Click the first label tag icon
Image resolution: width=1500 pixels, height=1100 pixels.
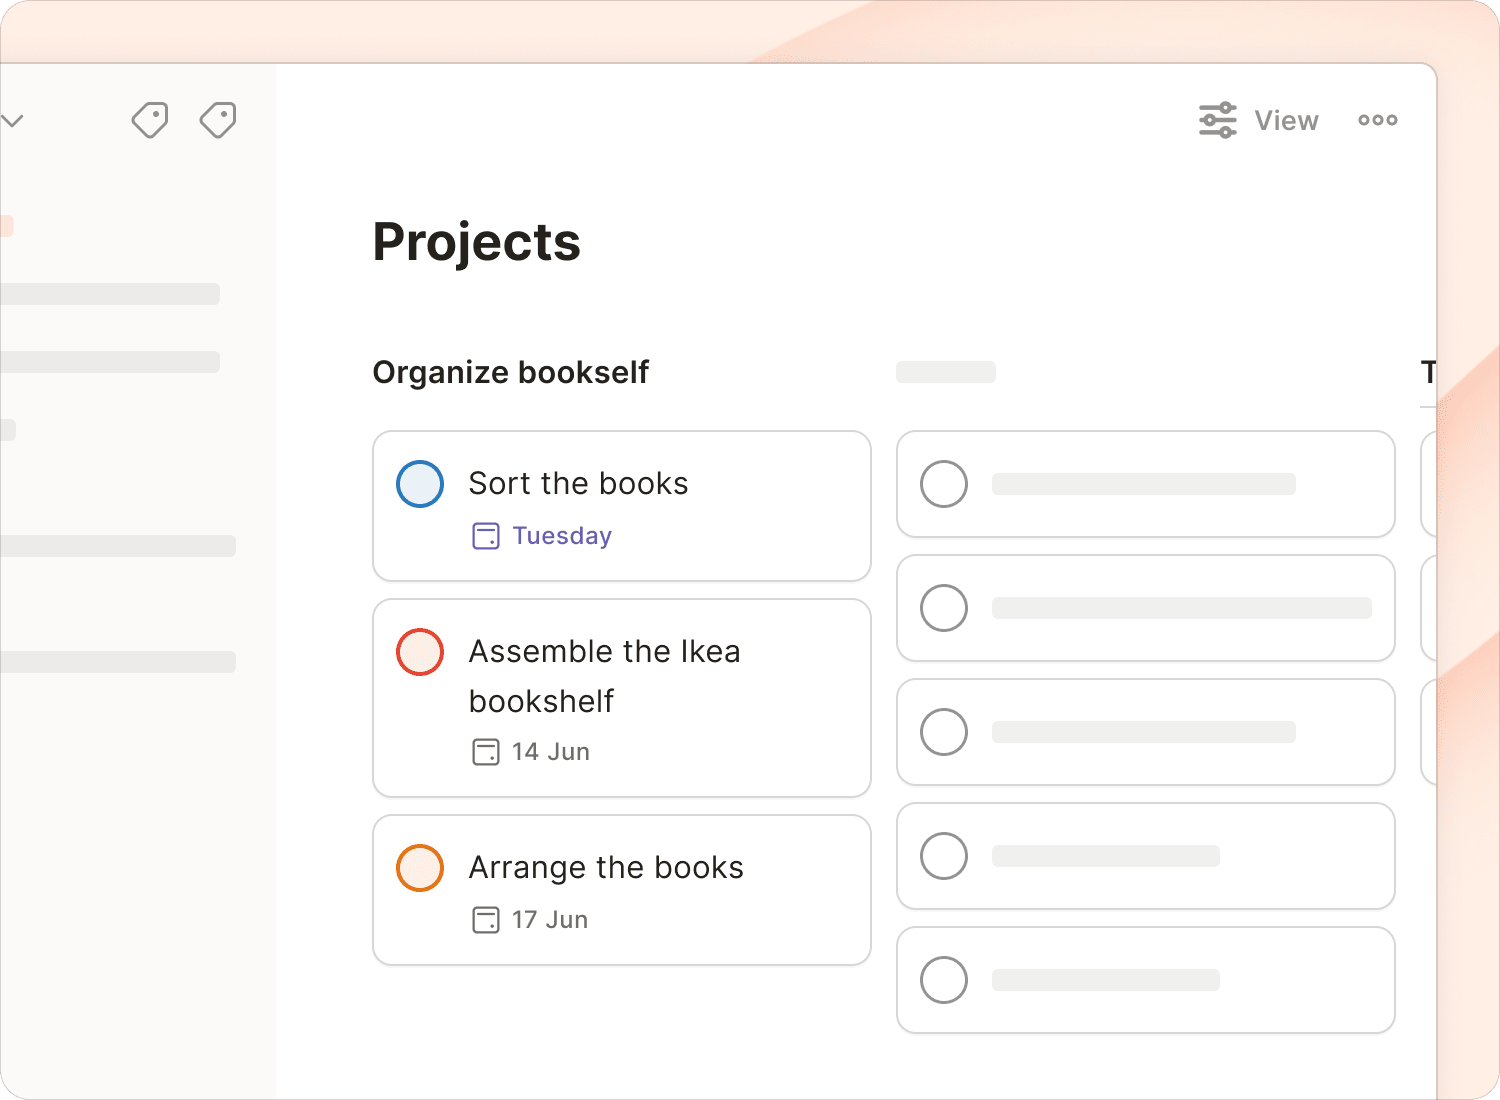(x=150, y=120)
